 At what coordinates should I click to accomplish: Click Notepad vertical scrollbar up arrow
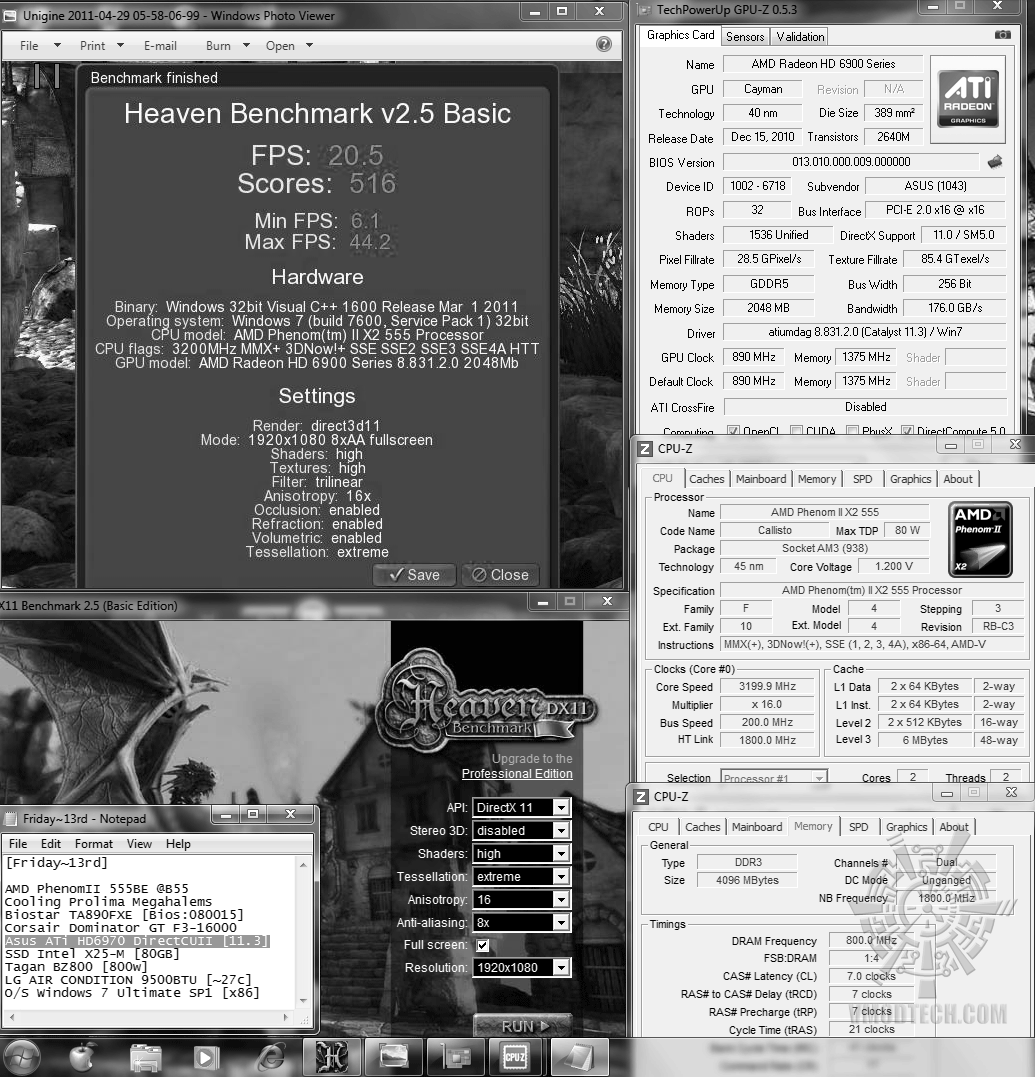point(304,865)
